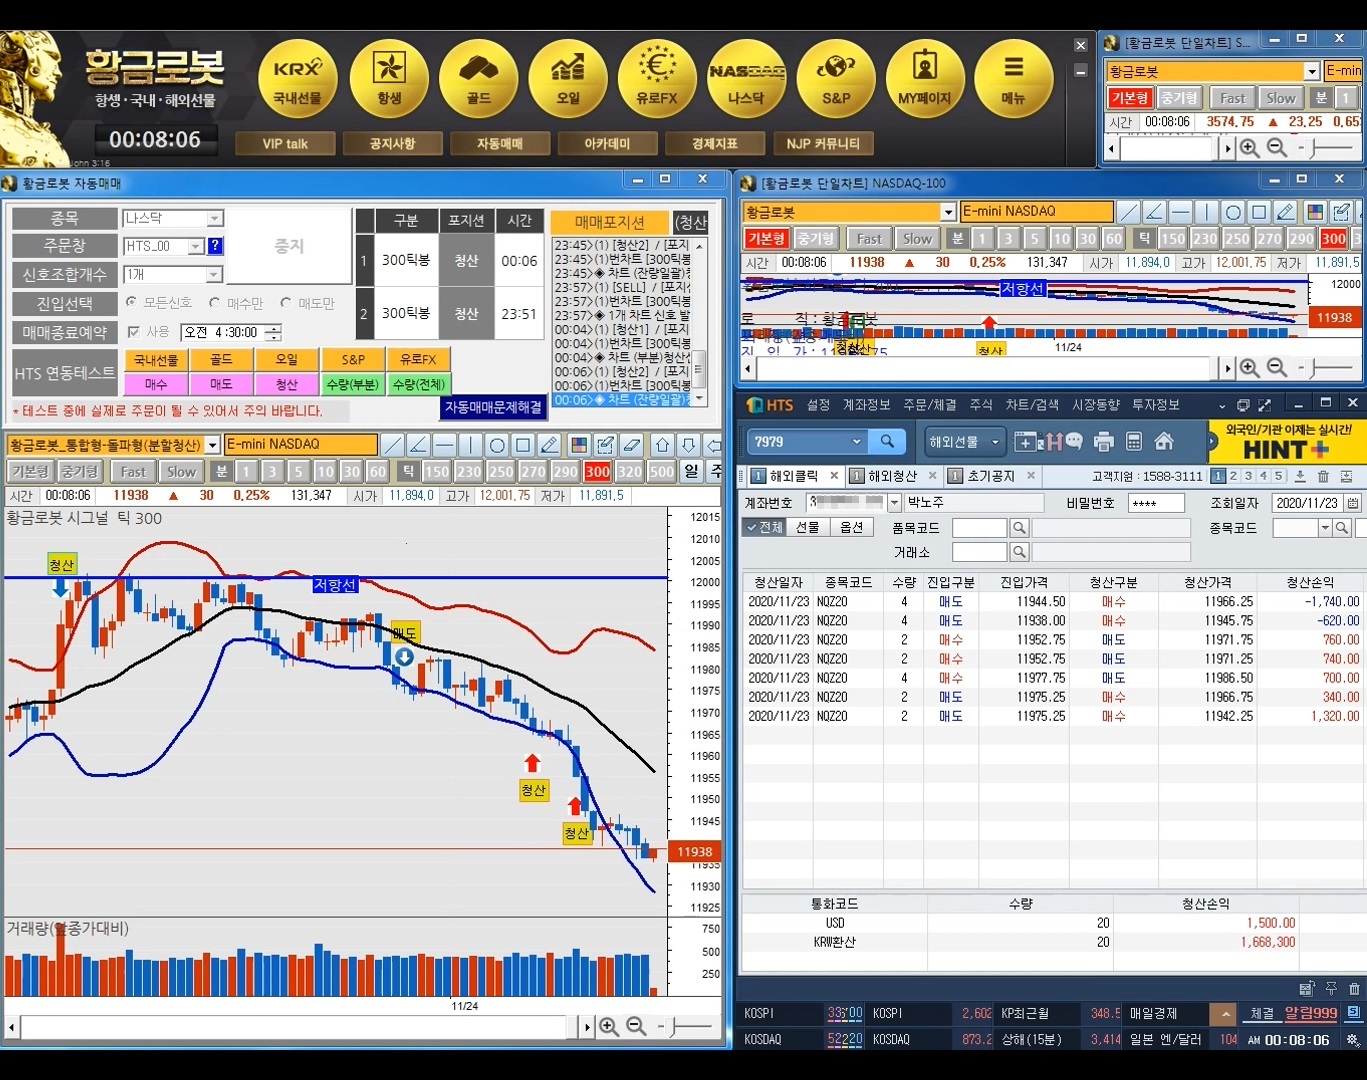Switch to the 해외청산 tab
Screen dimensions: 1367x1080
(892, 476)
